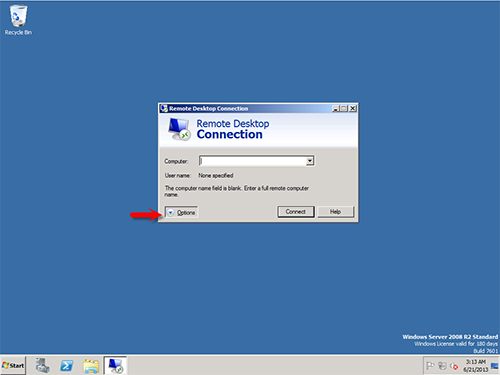The width and height of the screenshot is (500, 375).
Task: Open Windows Explorer folder icon in taskbar
Action: 91,366
